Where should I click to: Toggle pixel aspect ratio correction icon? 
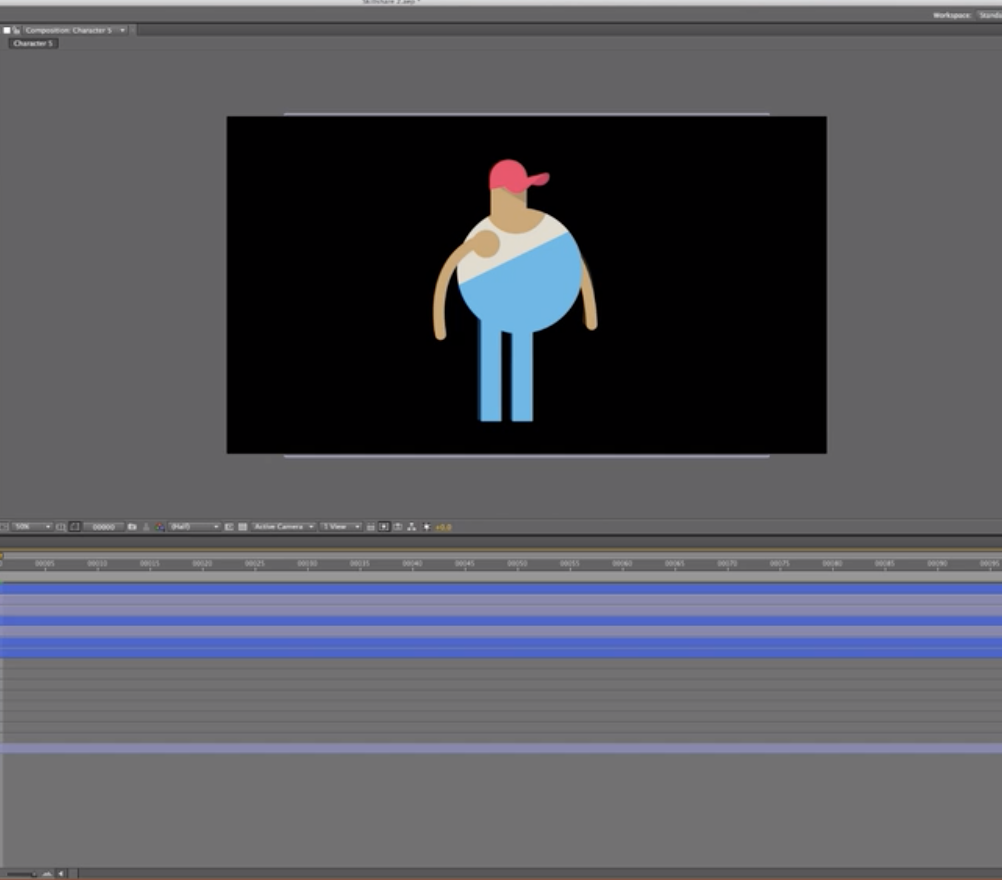pyautogui.click(x=371, y=526)
